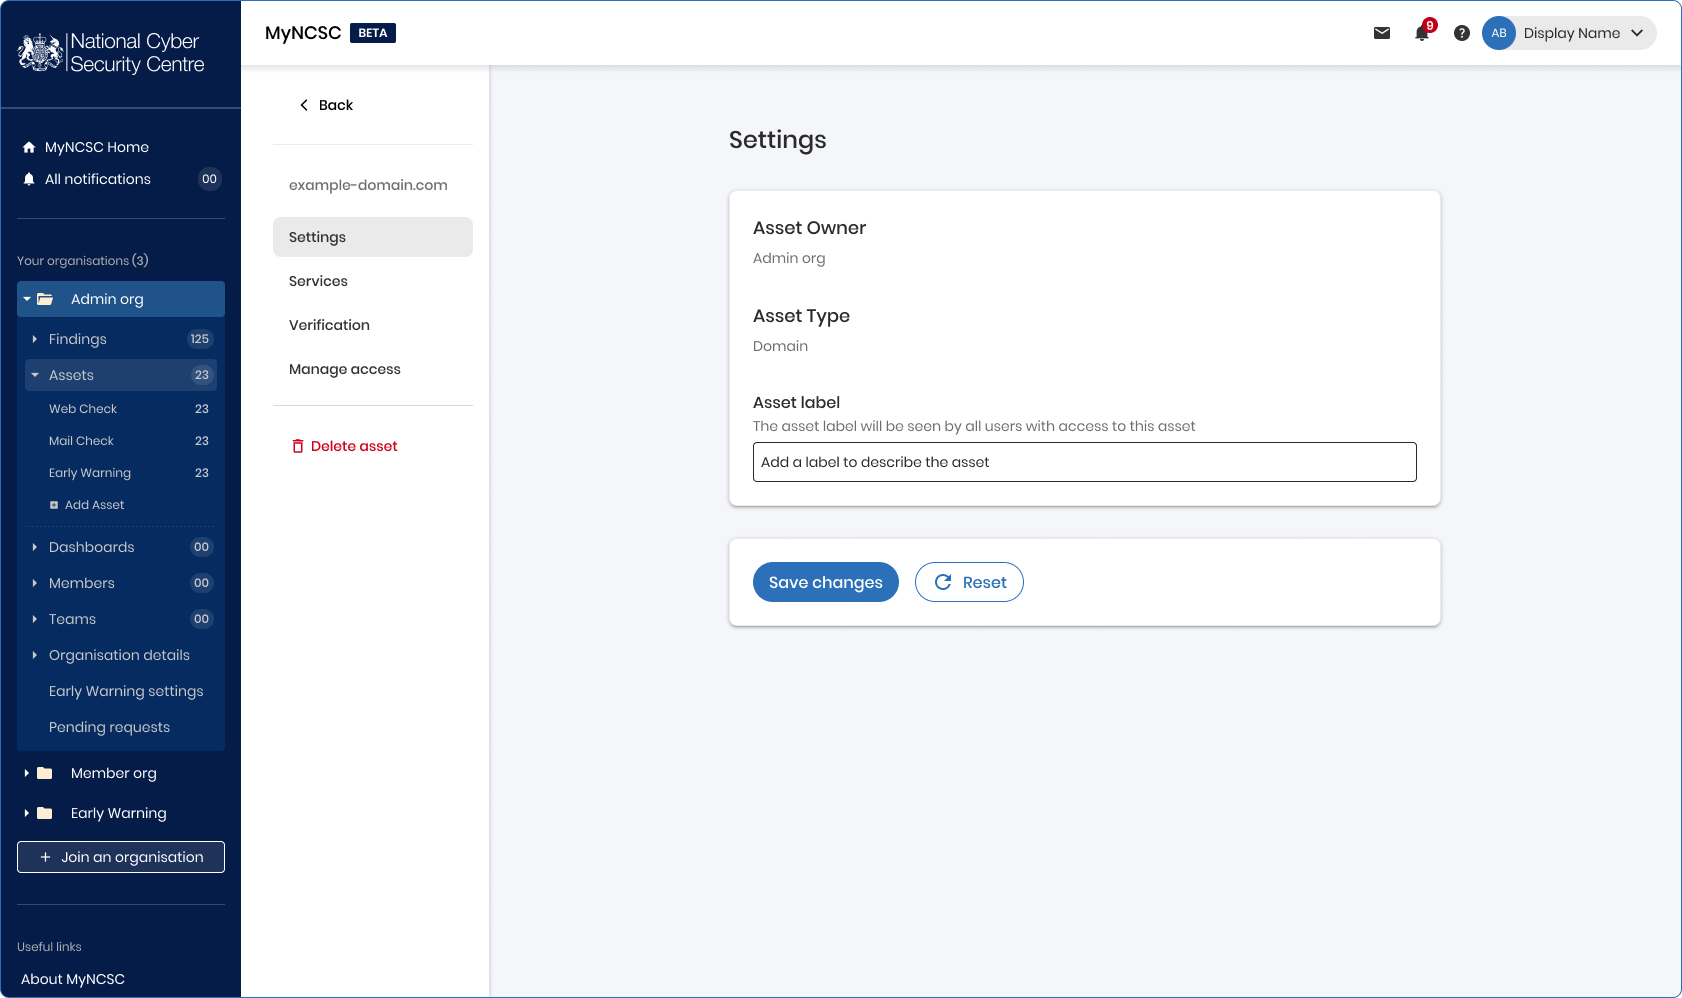Click the asset label input field
This screenshot has width=1682, height=998.
click(x=1085, y=462)
